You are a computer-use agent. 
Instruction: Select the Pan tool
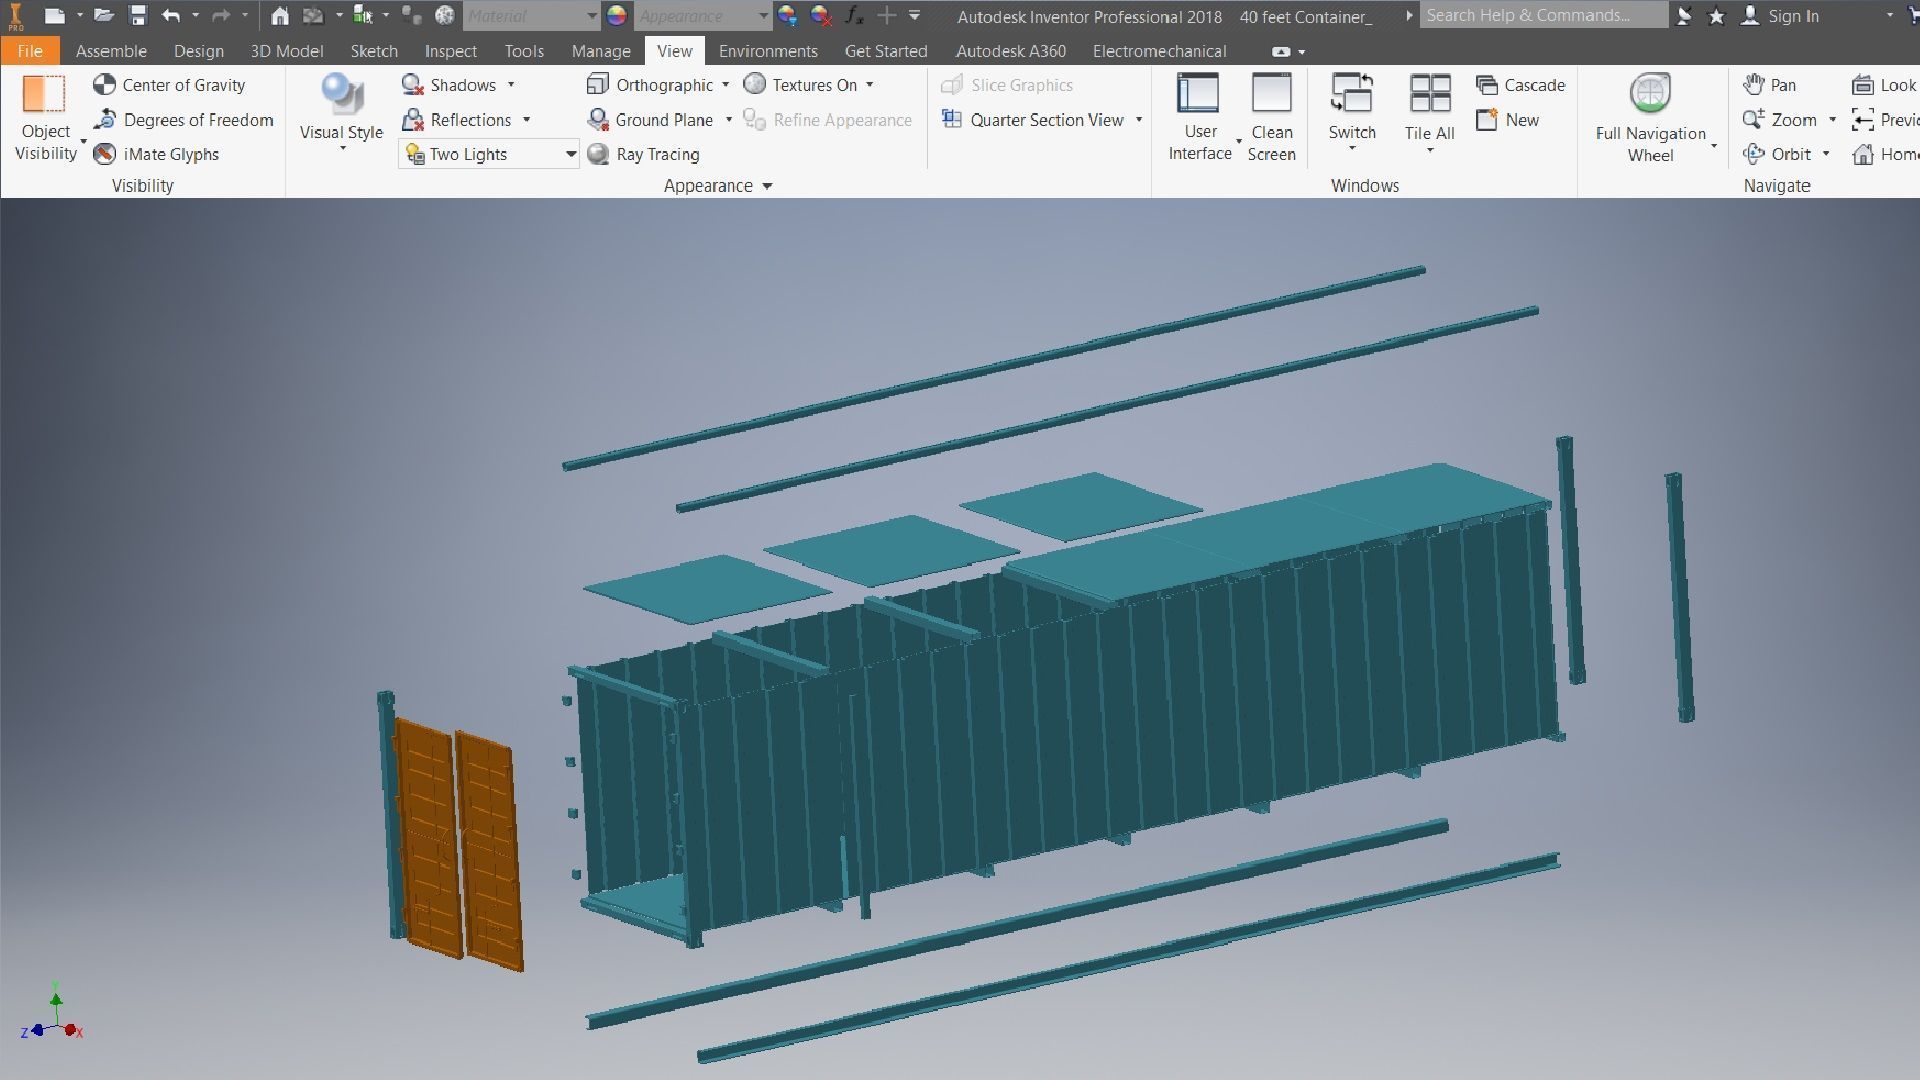click(1769, 85)
